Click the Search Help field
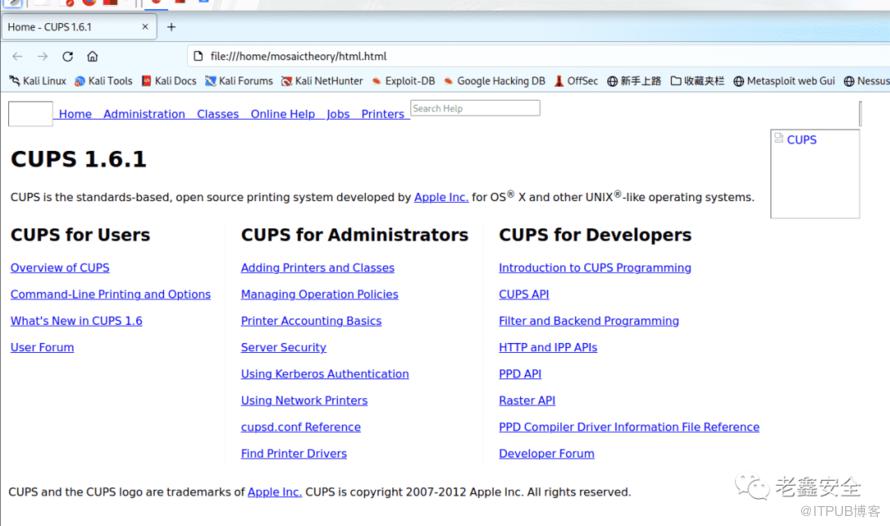 pos(474,108)
